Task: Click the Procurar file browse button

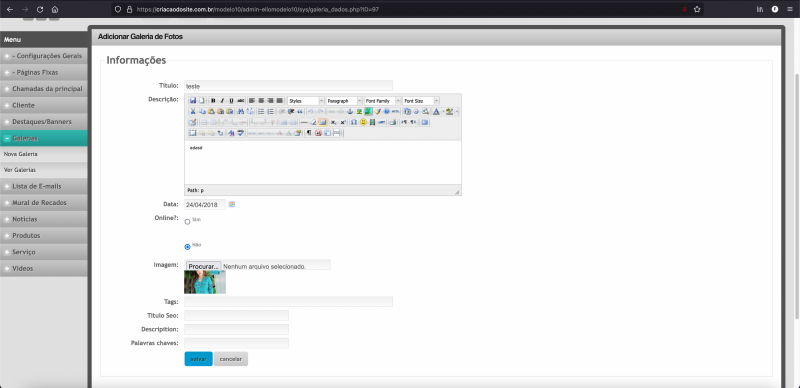Action: pos(203,266)
